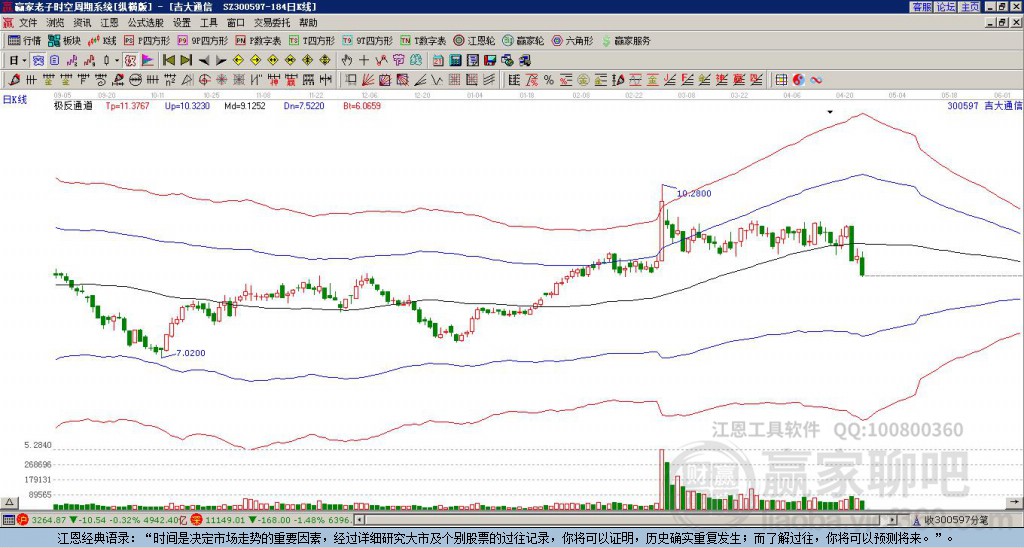Click the save floppy disk icon
The image size is (1024, 548).
click(490, 61)
